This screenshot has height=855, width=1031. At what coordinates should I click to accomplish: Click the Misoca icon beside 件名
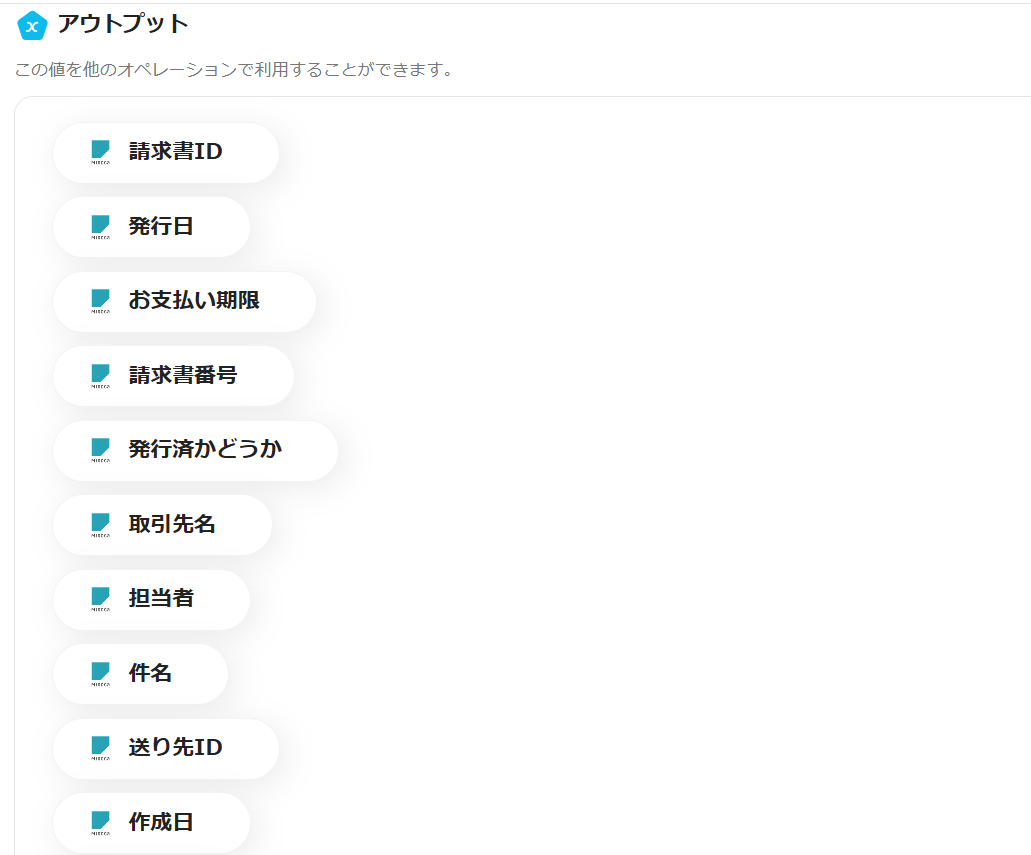[x=100, y=673]
